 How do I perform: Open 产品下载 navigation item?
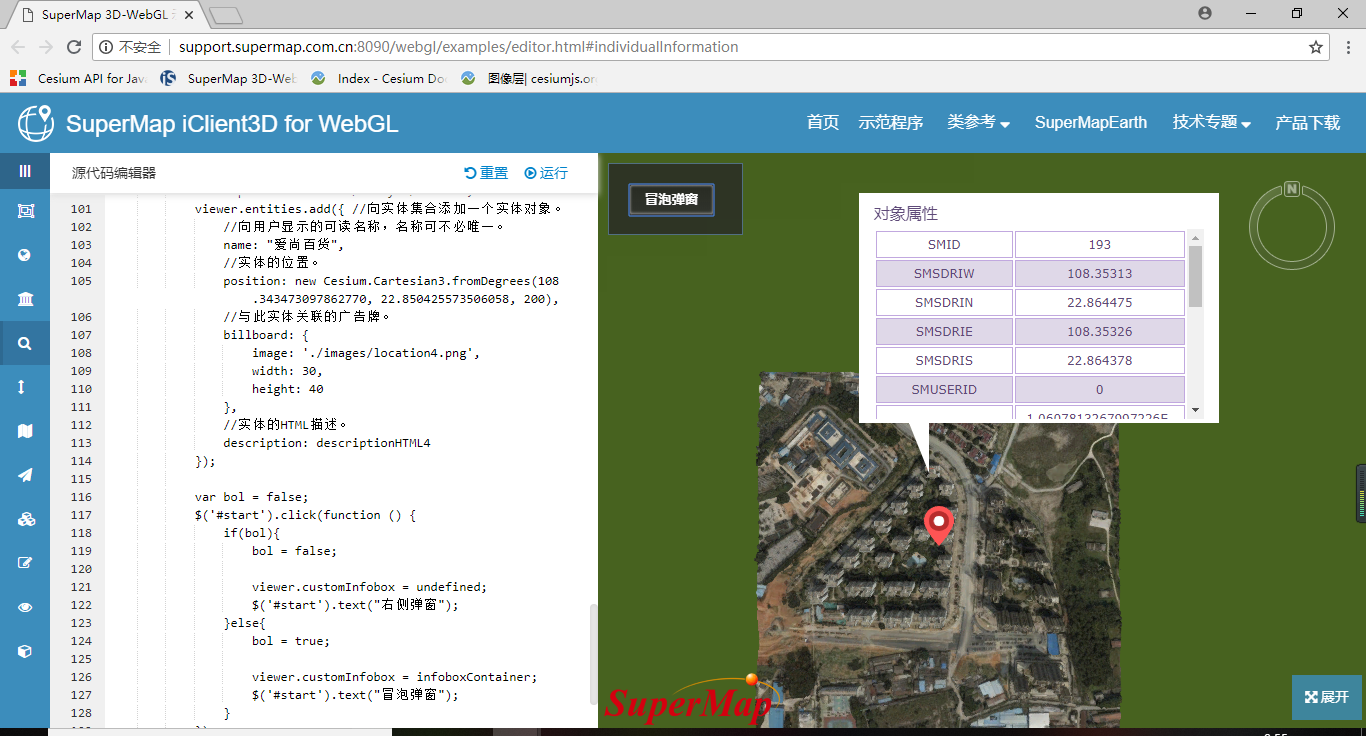[1307, 122]
